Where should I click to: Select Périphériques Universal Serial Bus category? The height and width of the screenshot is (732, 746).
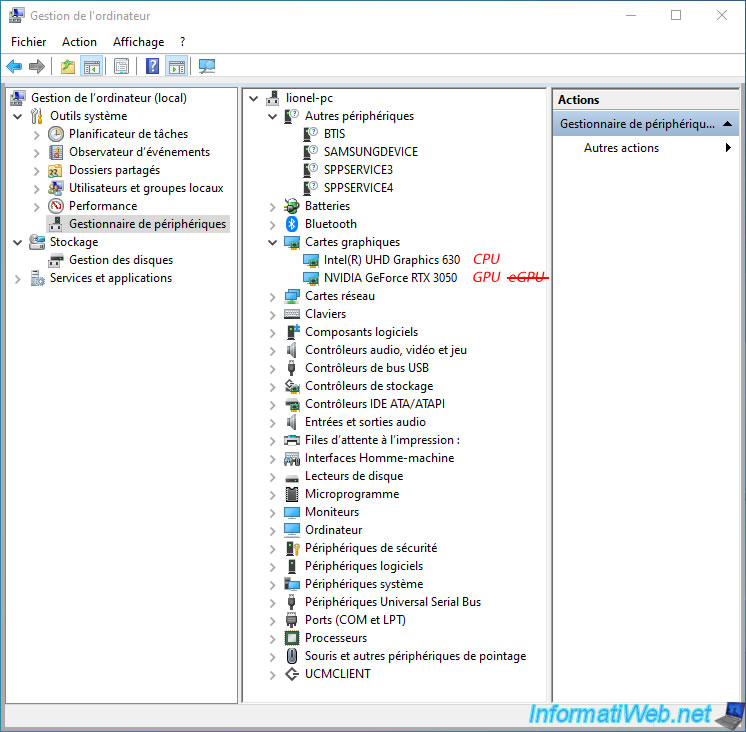pos(393,602)
